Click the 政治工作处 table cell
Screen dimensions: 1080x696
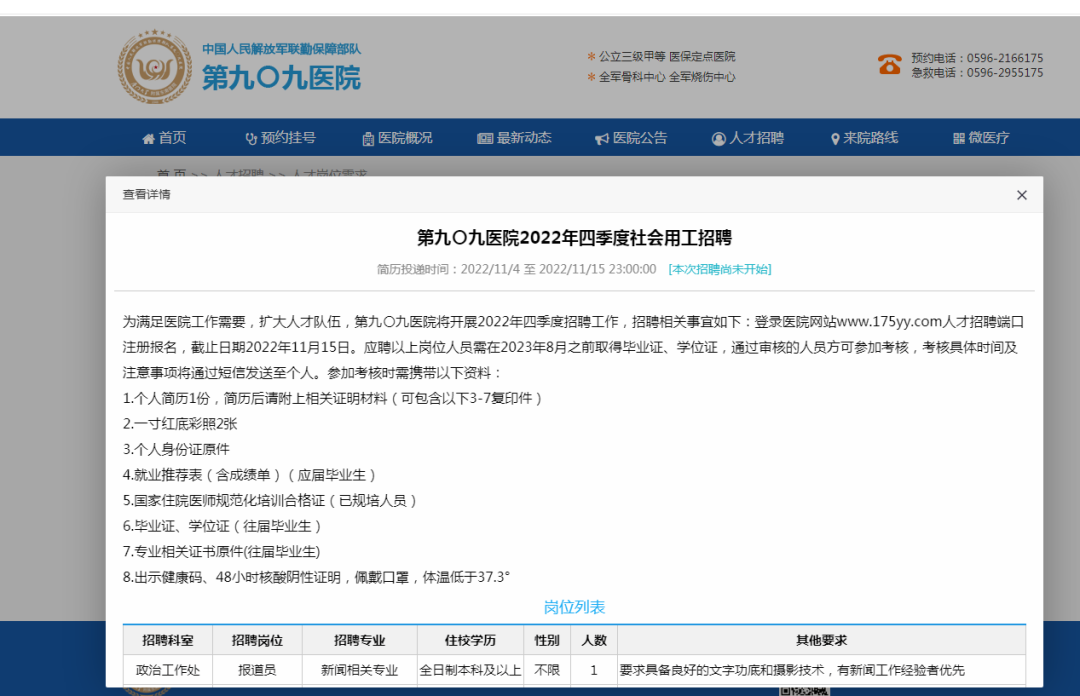pos(167,670)
